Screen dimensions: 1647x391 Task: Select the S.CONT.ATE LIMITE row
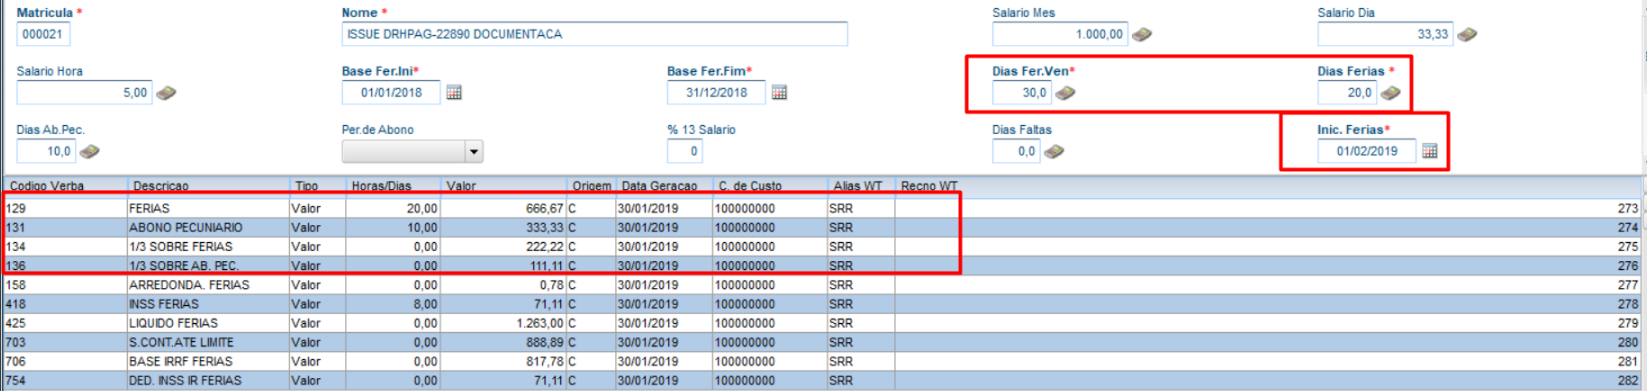[x=823, y=342]
